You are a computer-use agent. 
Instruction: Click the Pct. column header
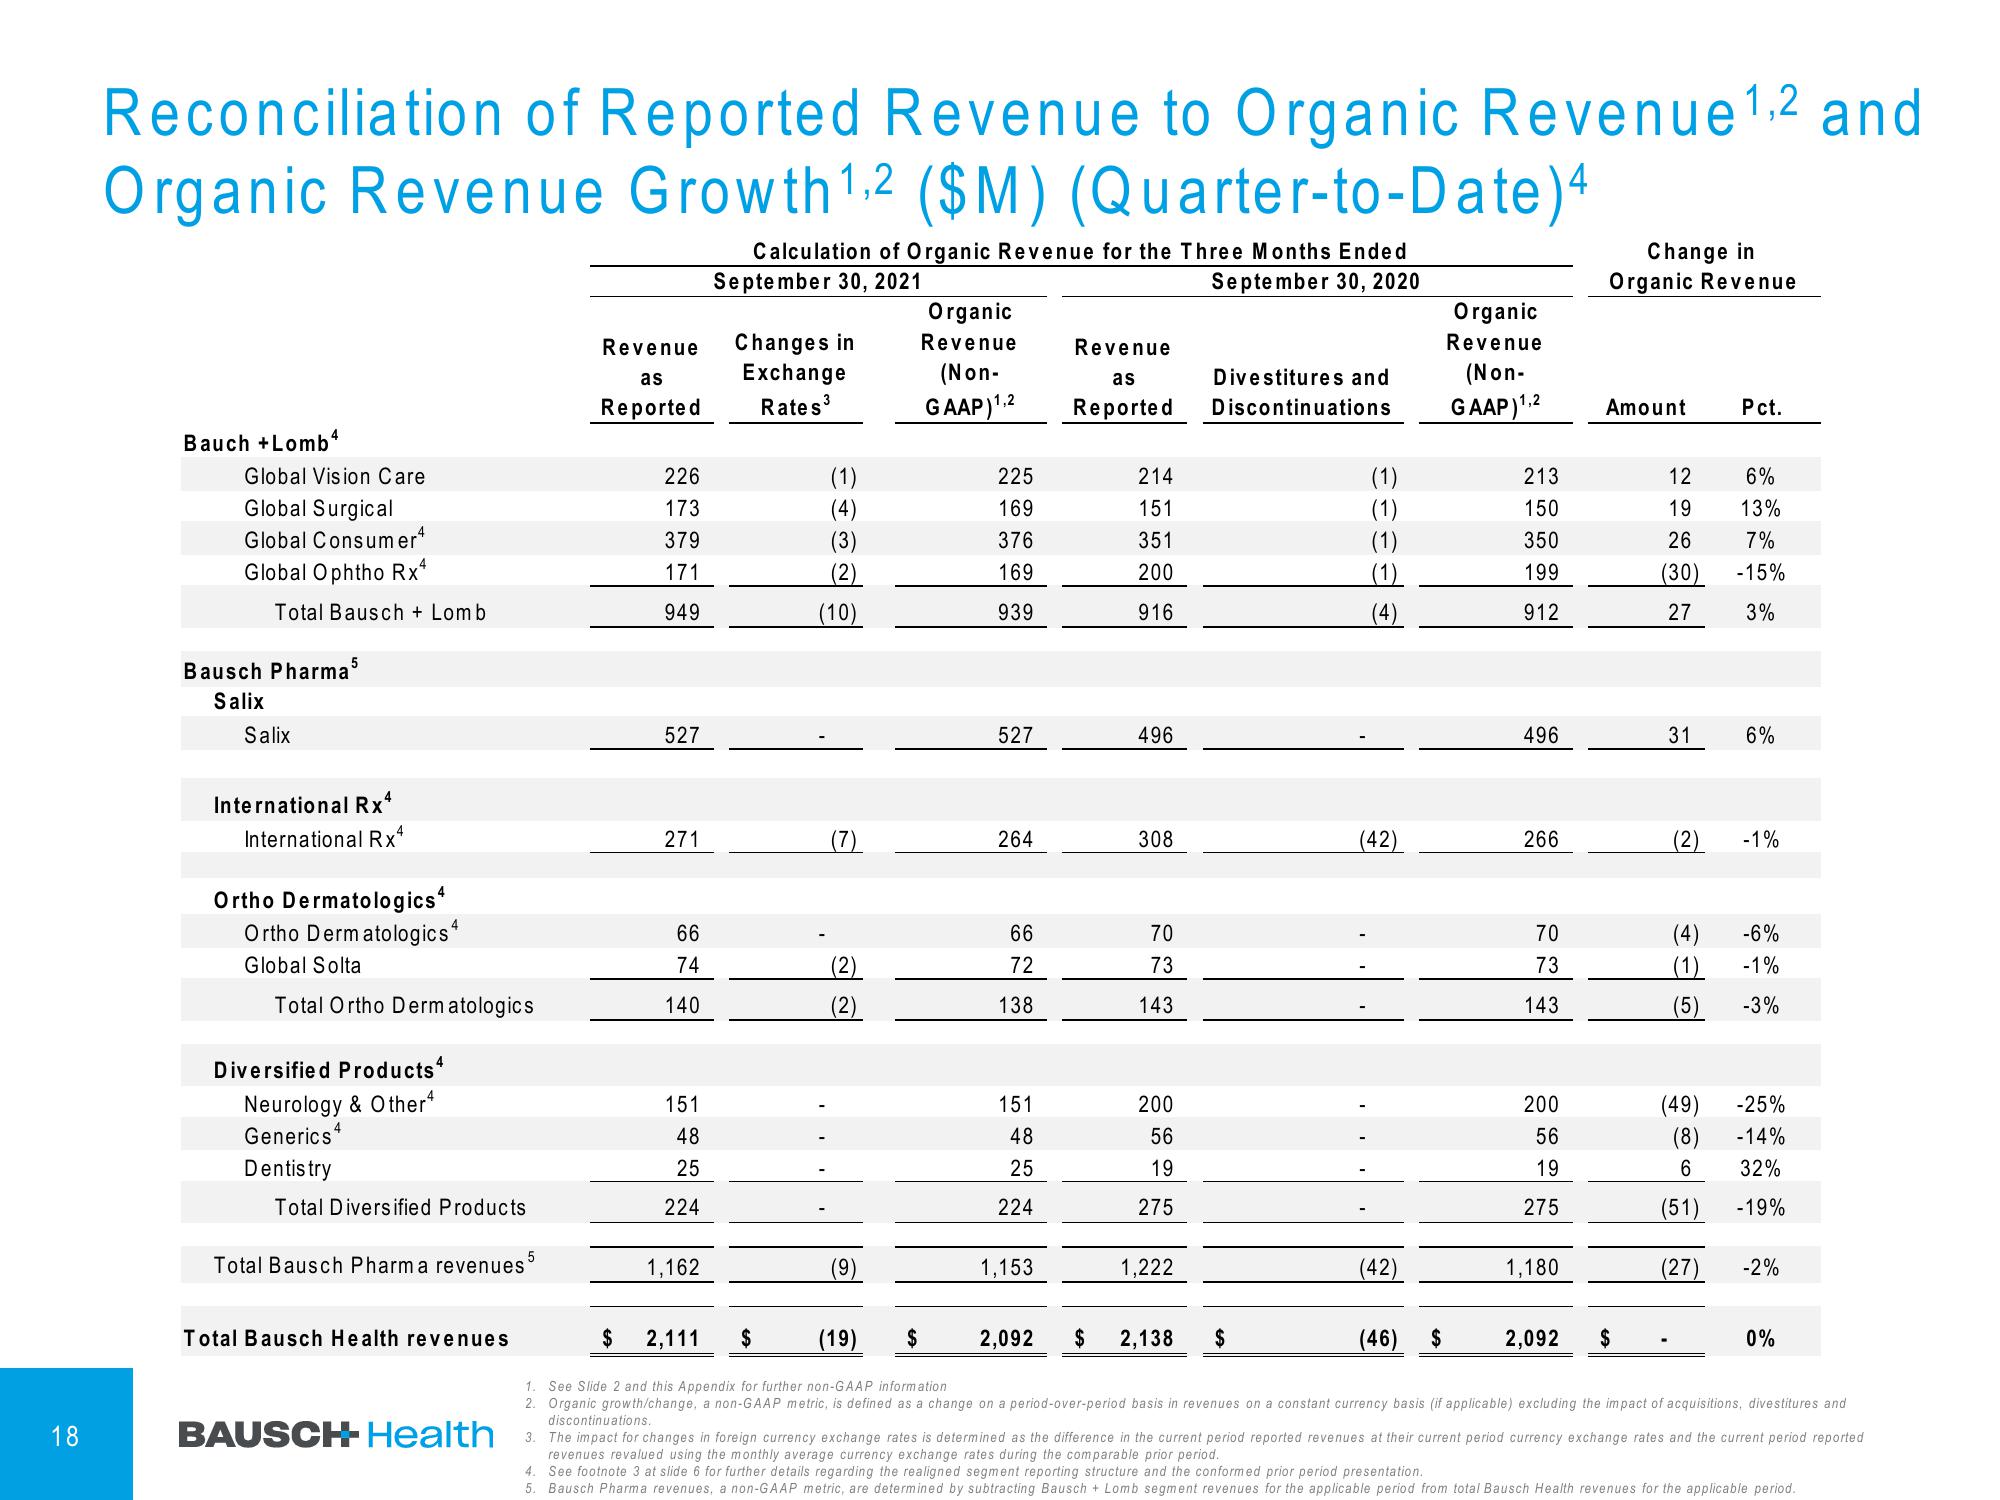click(x=1762, y=408)
